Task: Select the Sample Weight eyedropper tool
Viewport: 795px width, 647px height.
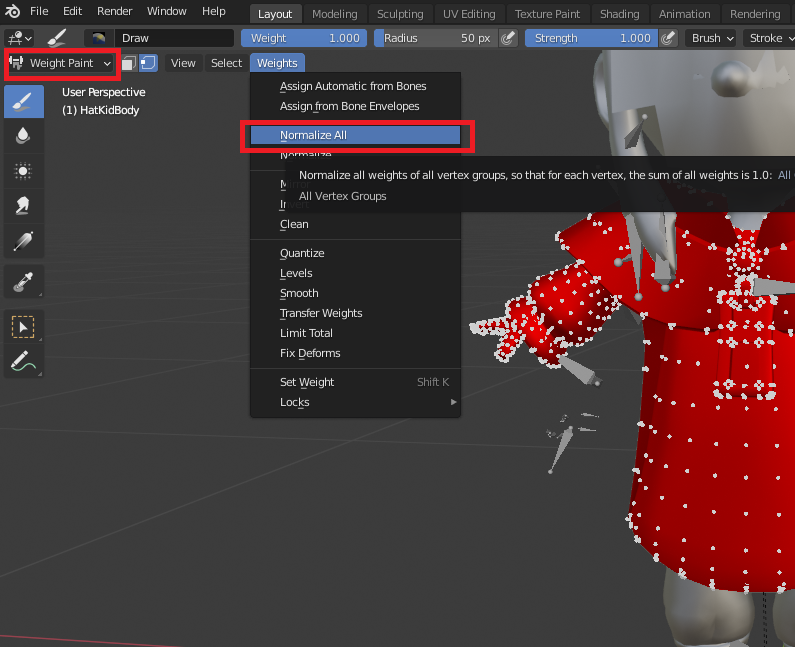Action: click(24, 282)
